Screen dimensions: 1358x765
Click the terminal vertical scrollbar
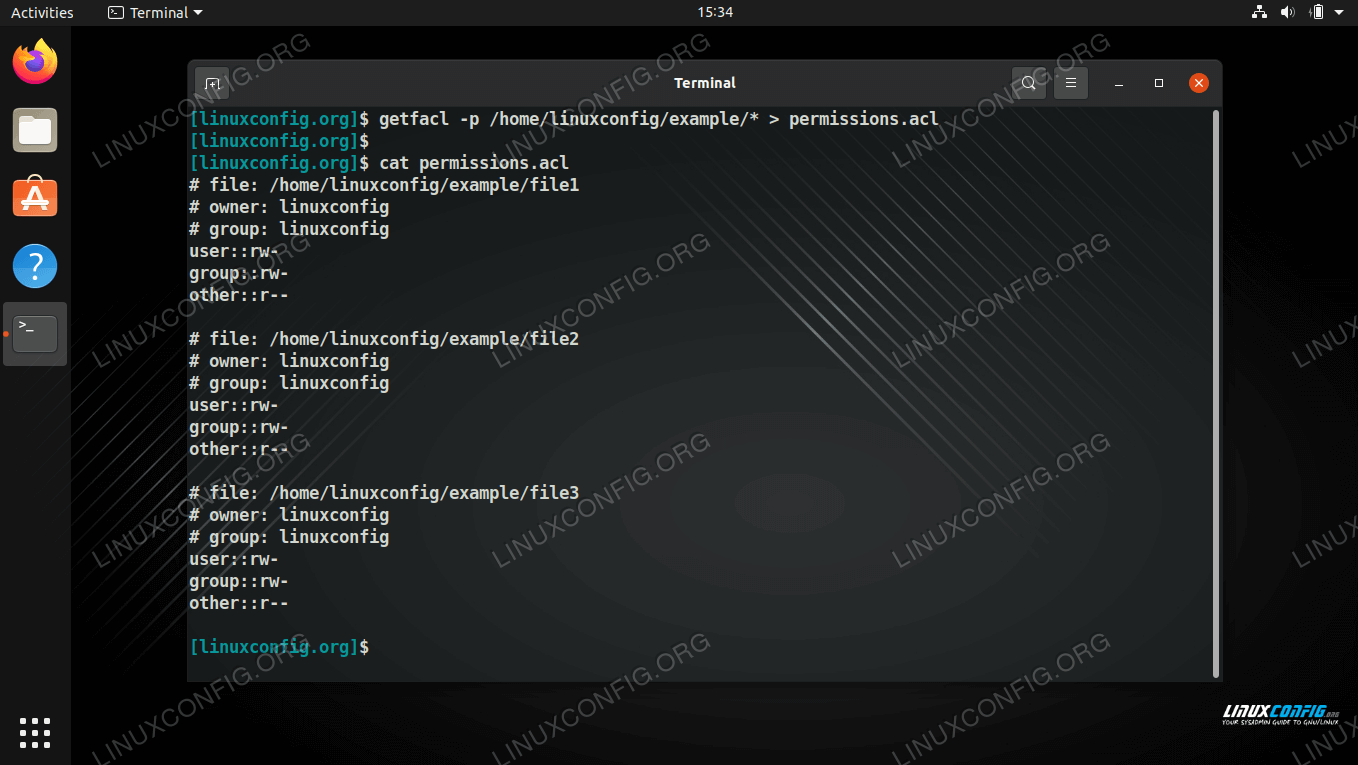(1216, 390)
